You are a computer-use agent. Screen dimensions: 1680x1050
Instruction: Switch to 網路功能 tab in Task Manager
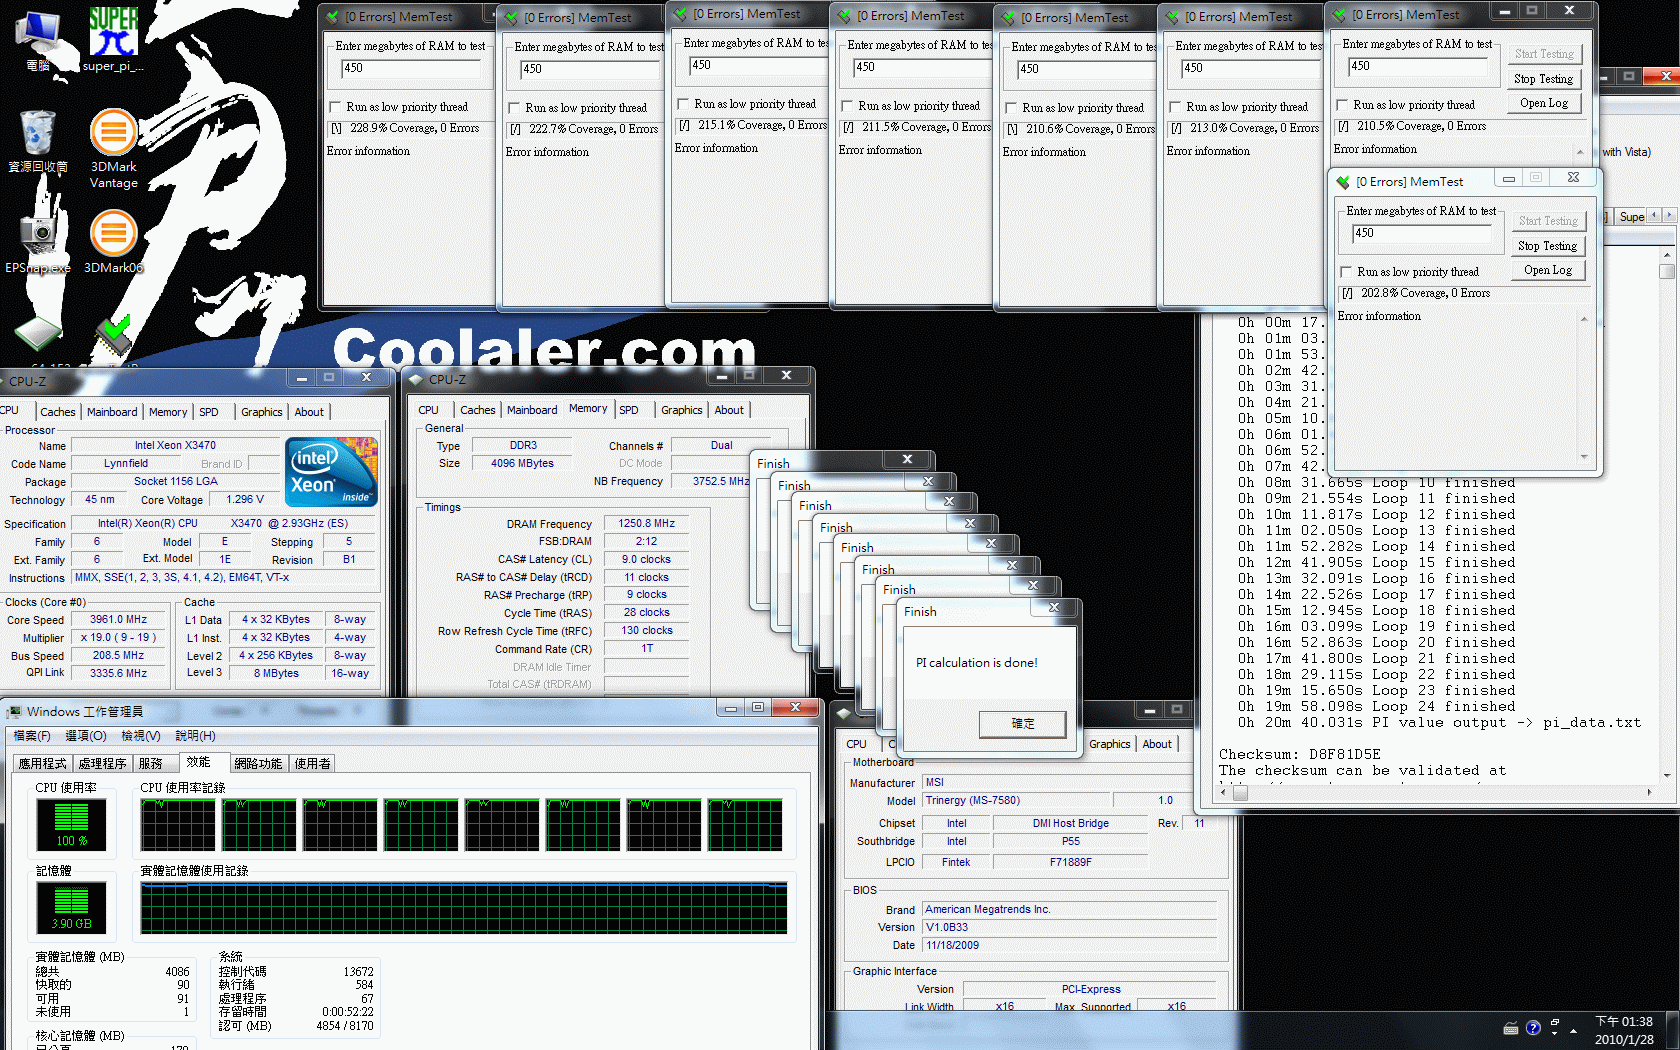click(258, 764)
